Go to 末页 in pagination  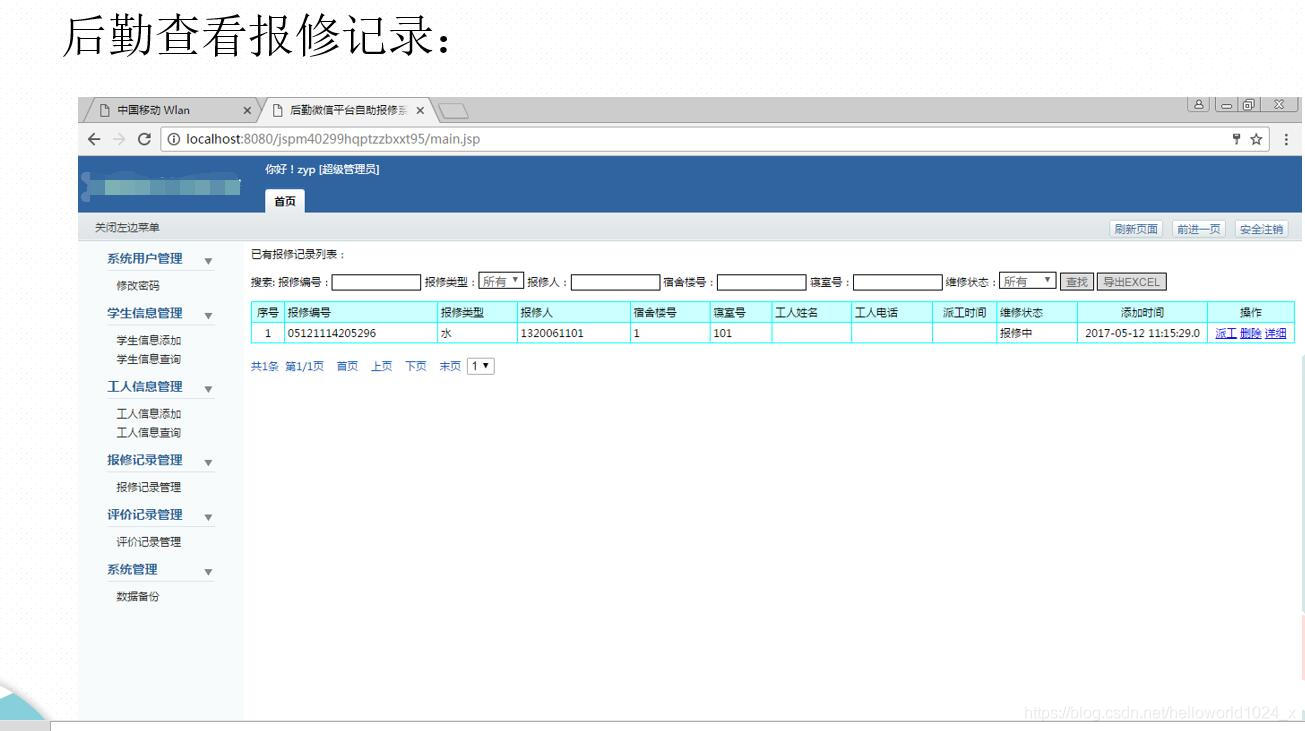pyautogui.click(x=450, y=367)
